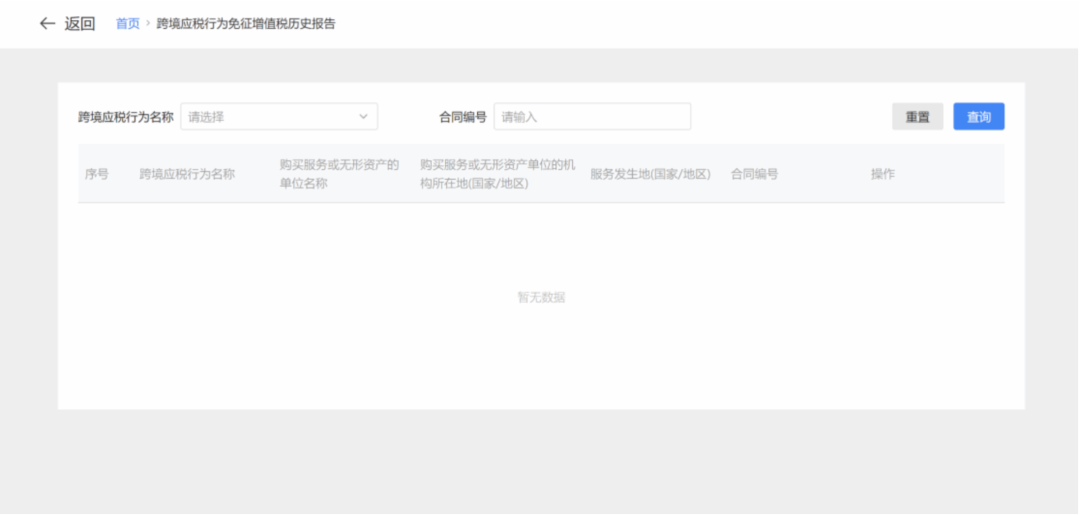Click the 合同编号 table column header
The height and width of the screenshot is (515, 1080).
pyautogui.click(x=754, y=174)
